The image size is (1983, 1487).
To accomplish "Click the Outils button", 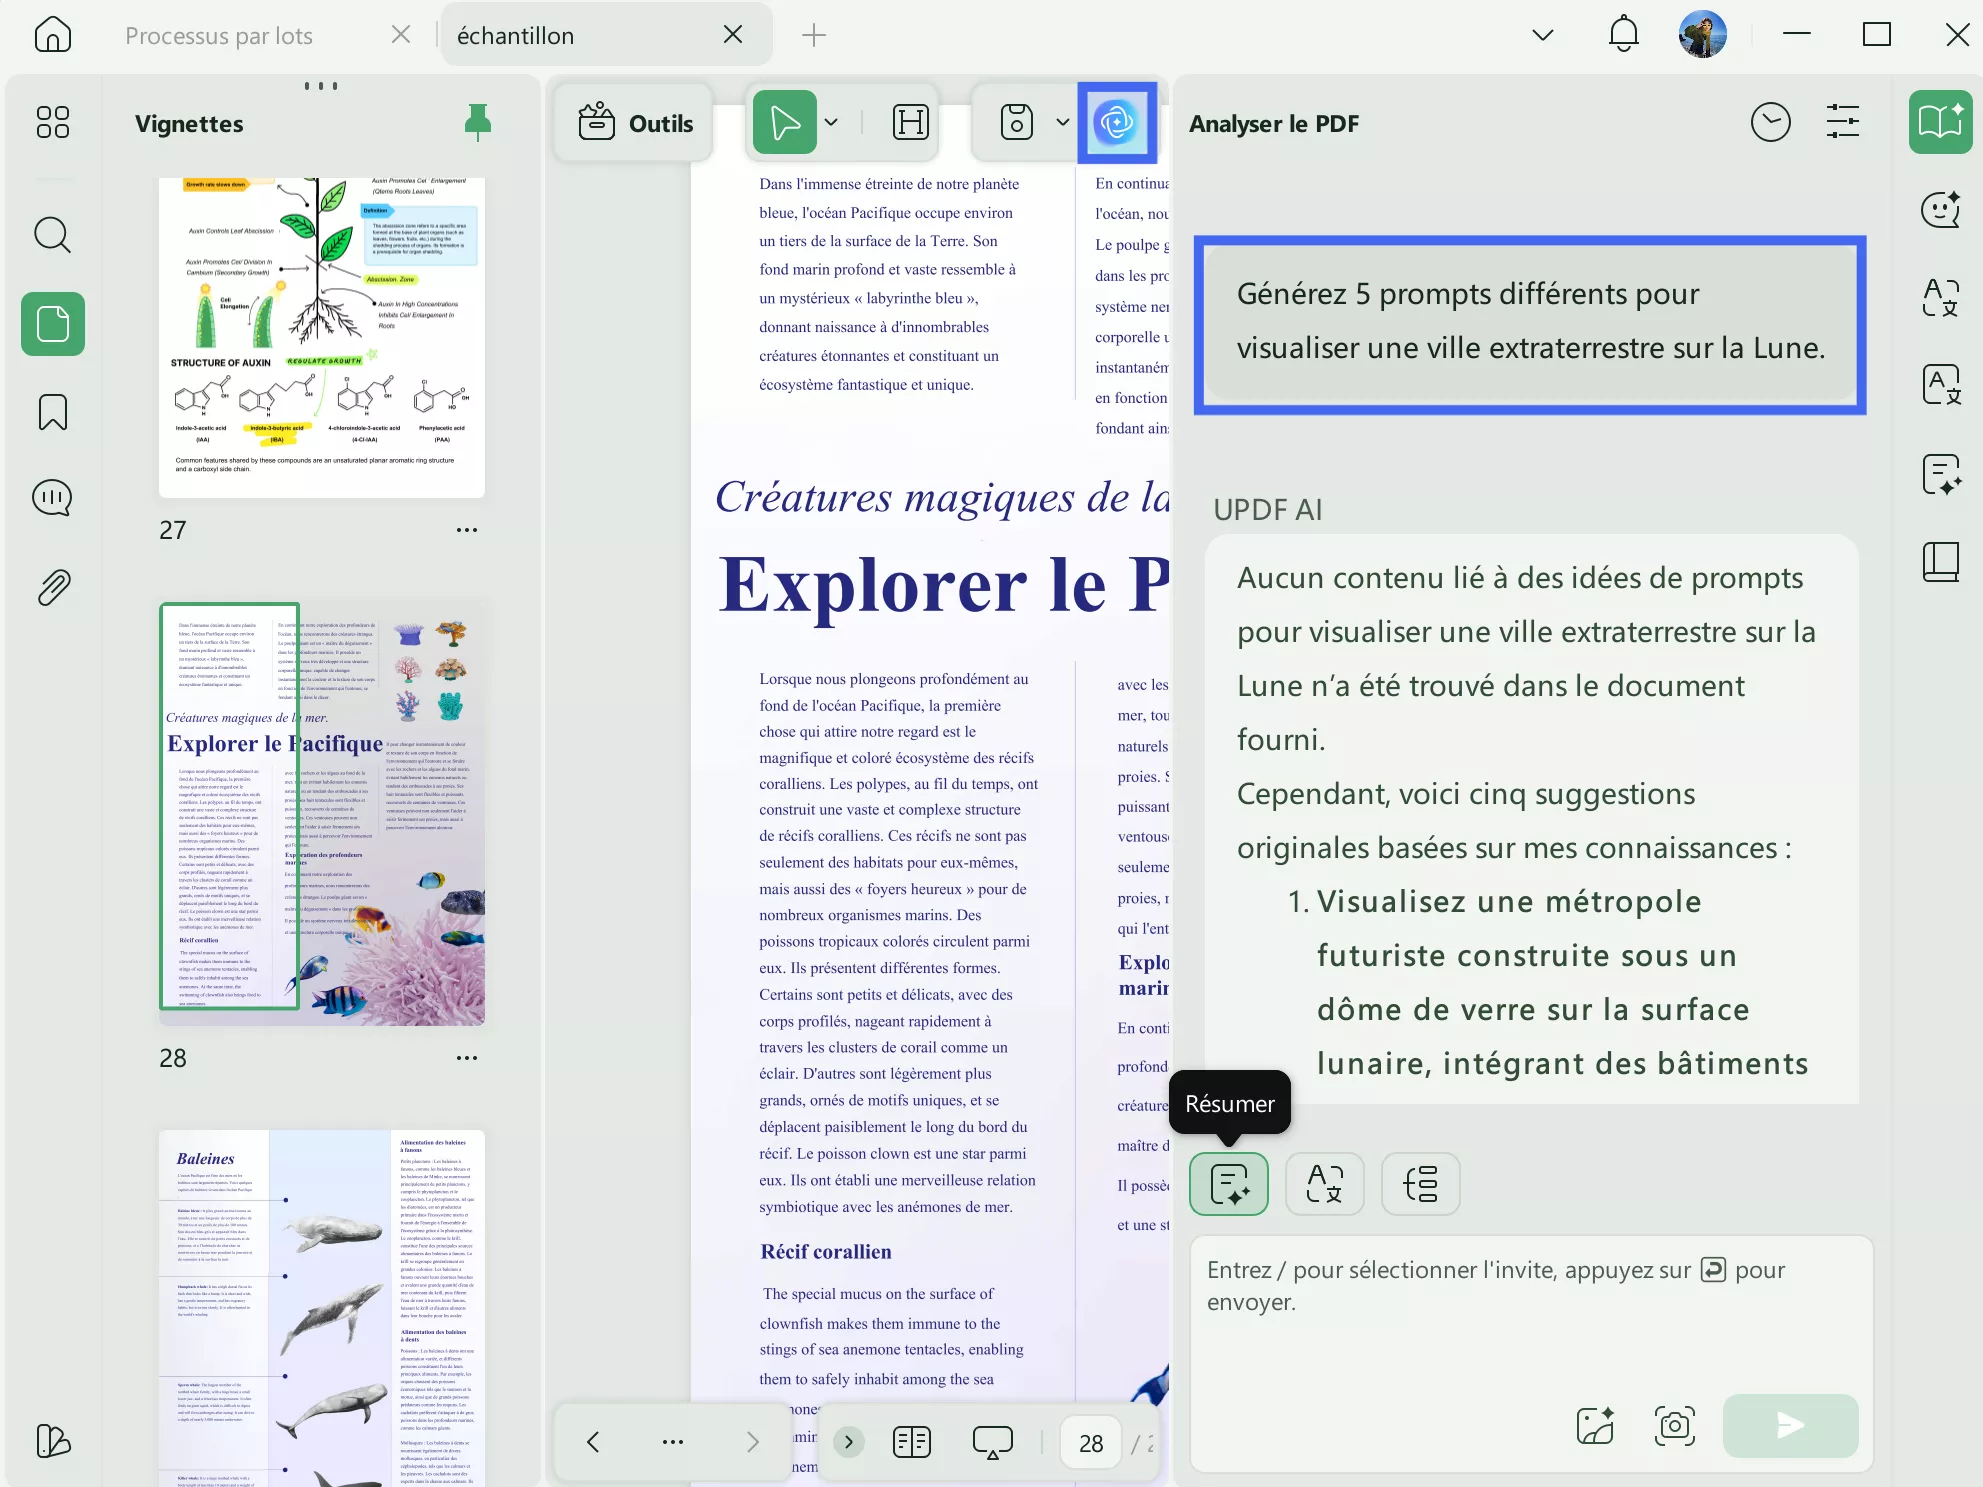I will click(x=635, y=123).
